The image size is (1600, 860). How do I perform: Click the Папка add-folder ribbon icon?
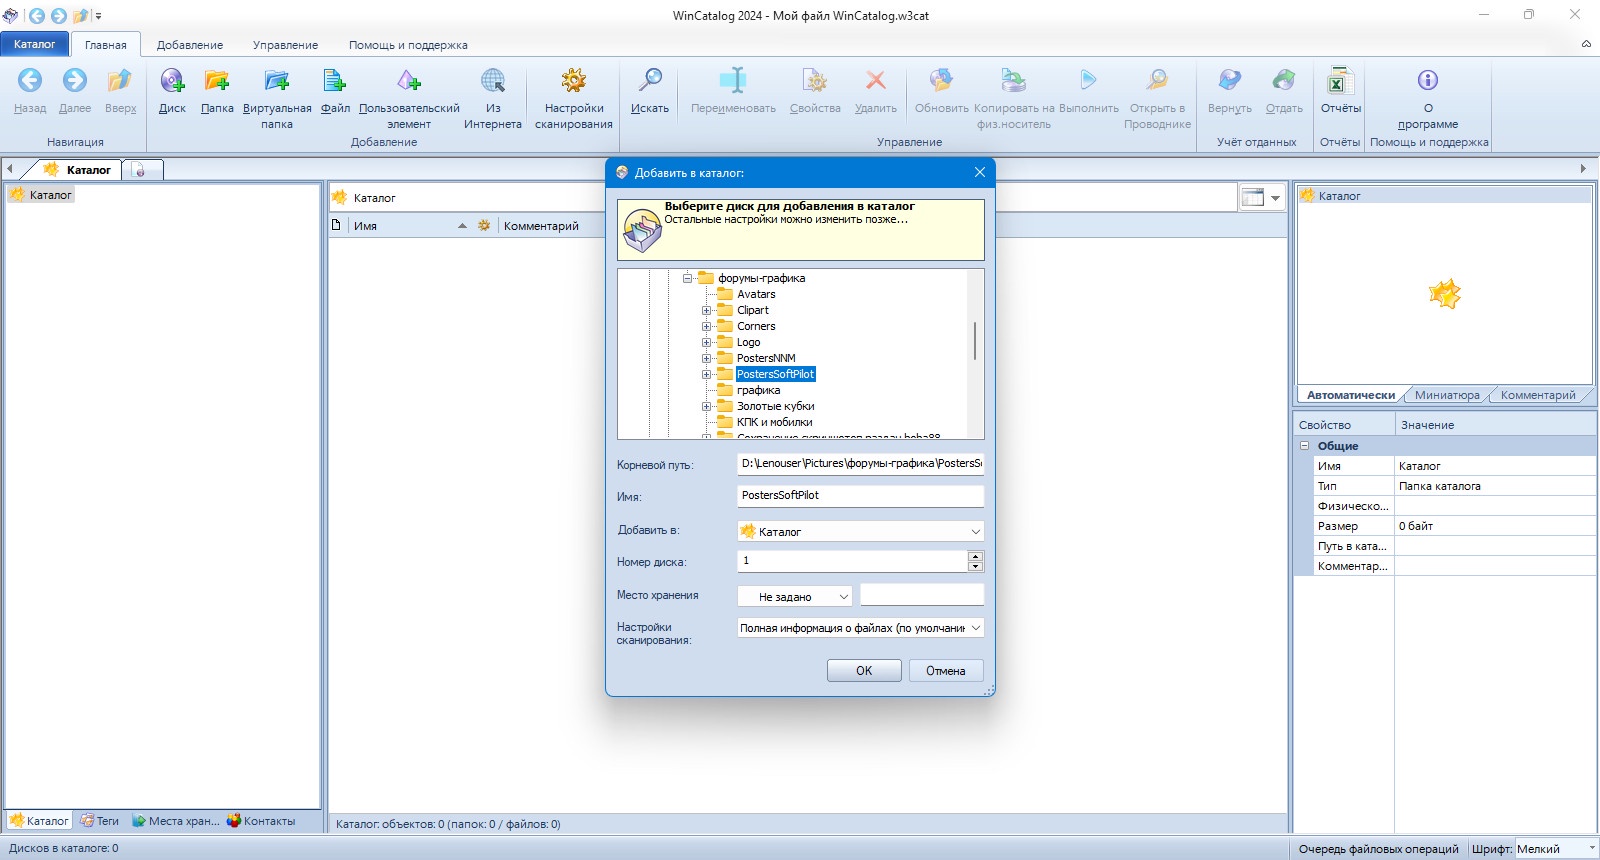217,81
